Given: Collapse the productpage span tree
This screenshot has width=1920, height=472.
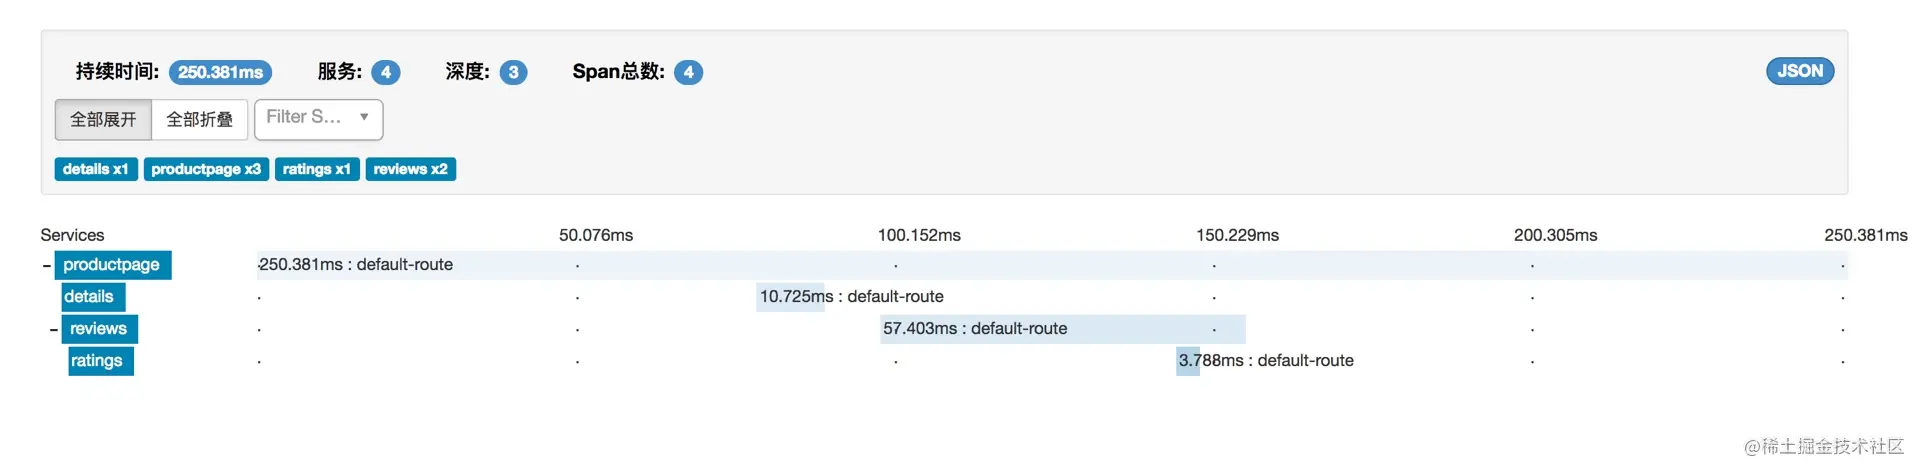Looking at the screenshot, I should (x=46, y=265).
